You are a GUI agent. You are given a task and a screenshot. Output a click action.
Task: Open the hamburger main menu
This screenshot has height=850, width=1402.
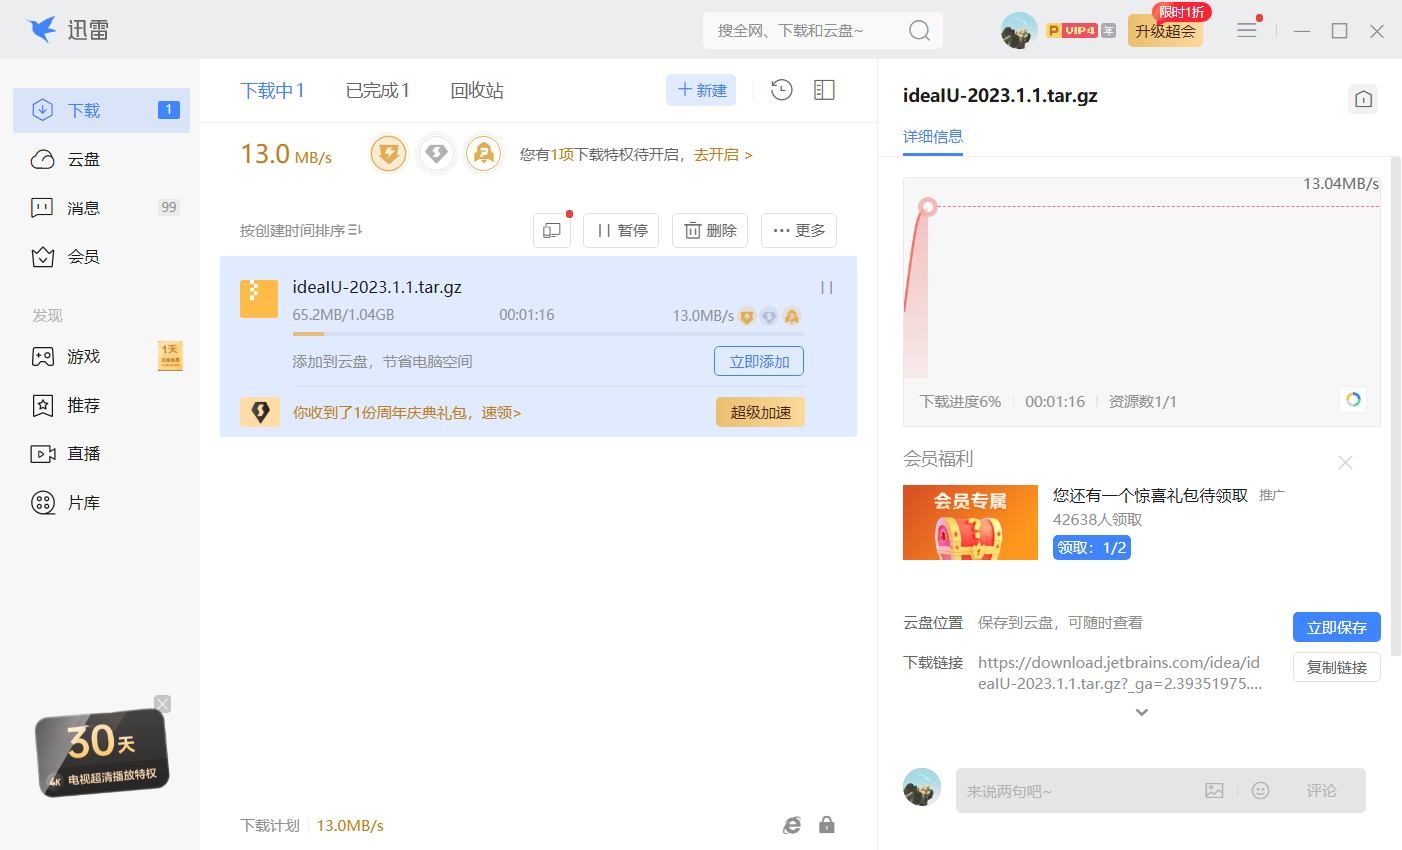[1247, 30]
